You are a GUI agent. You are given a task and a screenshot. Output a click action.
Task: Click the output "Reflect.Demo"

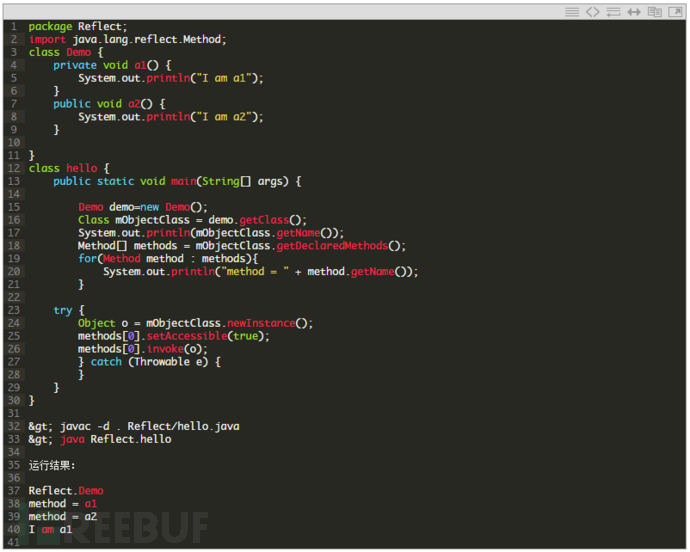[x=66, y=491]
